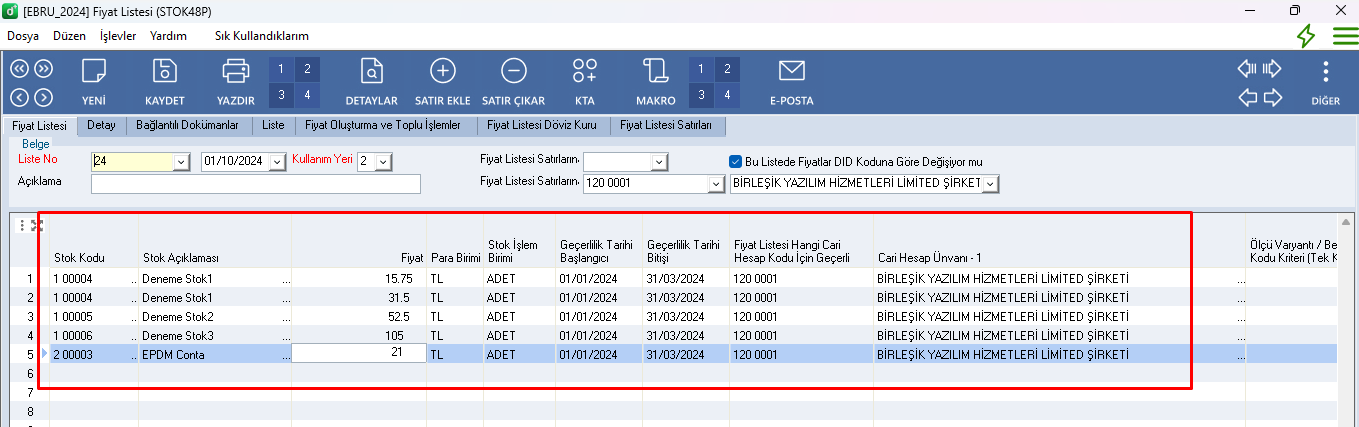The width and height of the screenshot is (1359, 427).
Task: Click the MAKRO scroll icon
Action: (x=655, y=72)
